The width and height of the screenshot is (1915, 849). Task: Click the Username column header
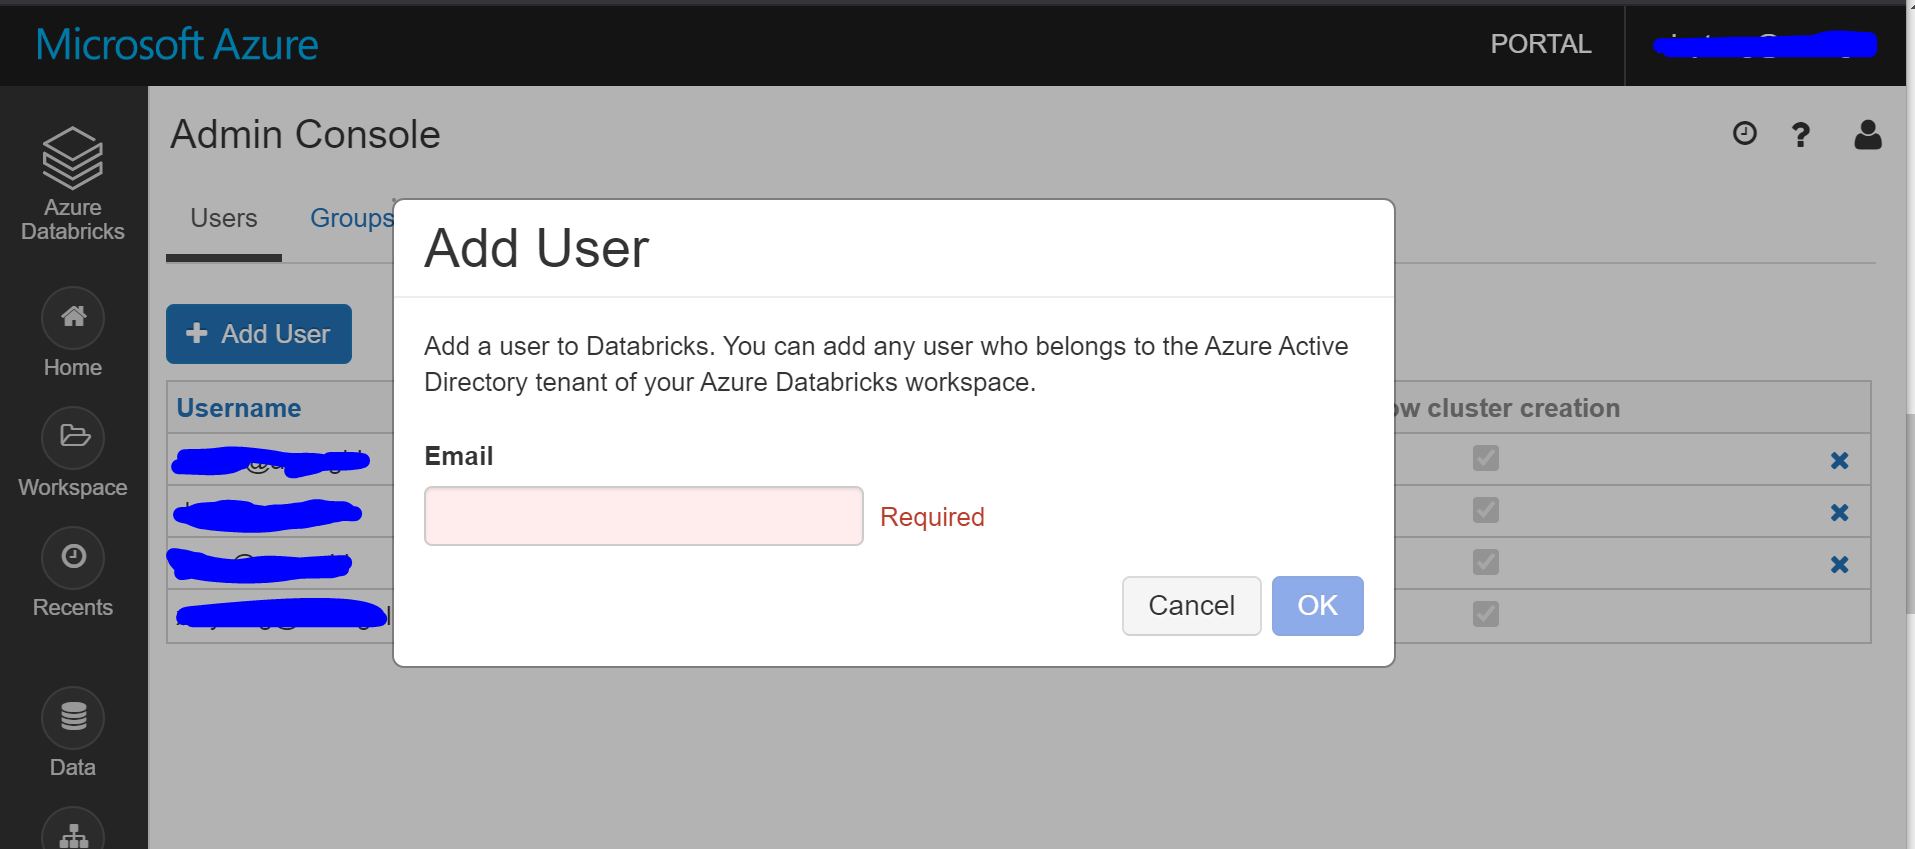click(x=239, y=408)
